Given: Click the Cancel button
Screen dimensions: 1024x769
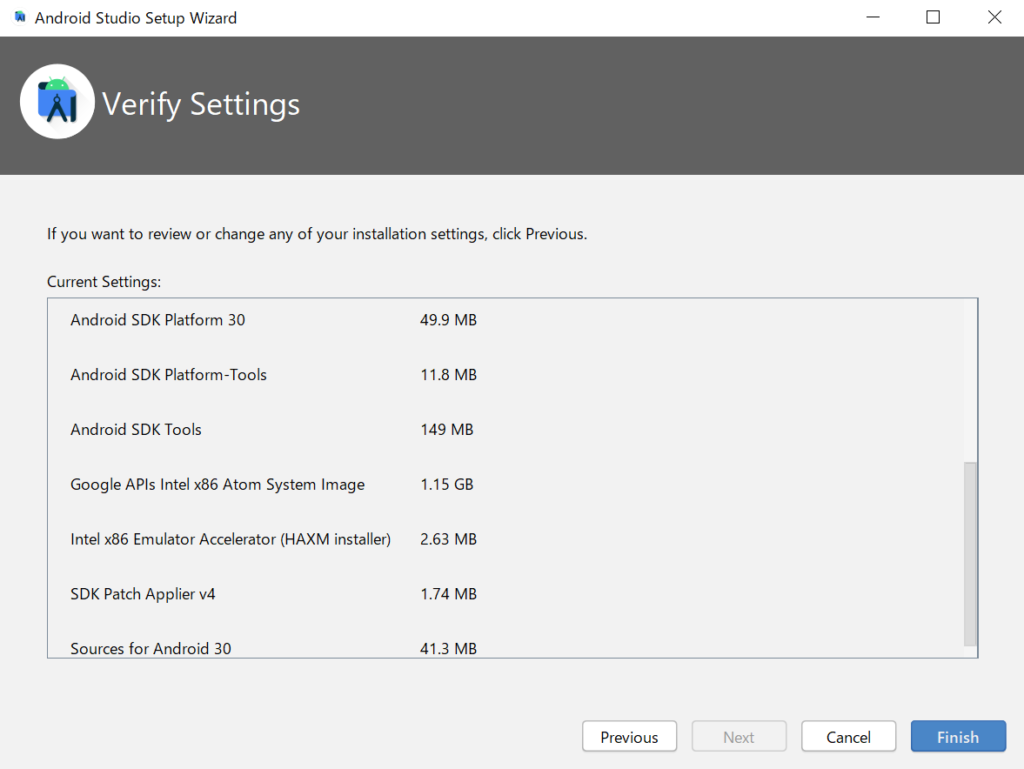Looking at the screenshot, I should (848, 736).
